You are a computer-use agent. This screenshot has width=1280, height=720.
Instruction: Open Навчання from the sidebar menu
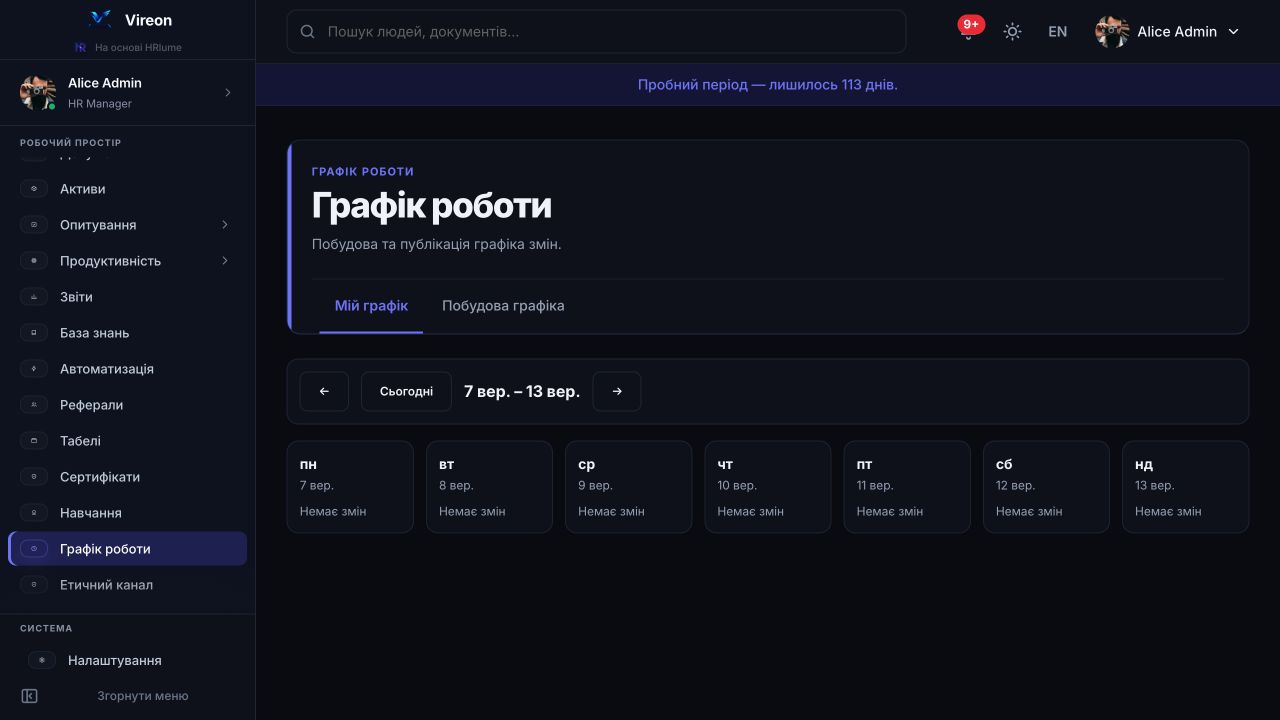pyautogui.click(x=127, y=513)
